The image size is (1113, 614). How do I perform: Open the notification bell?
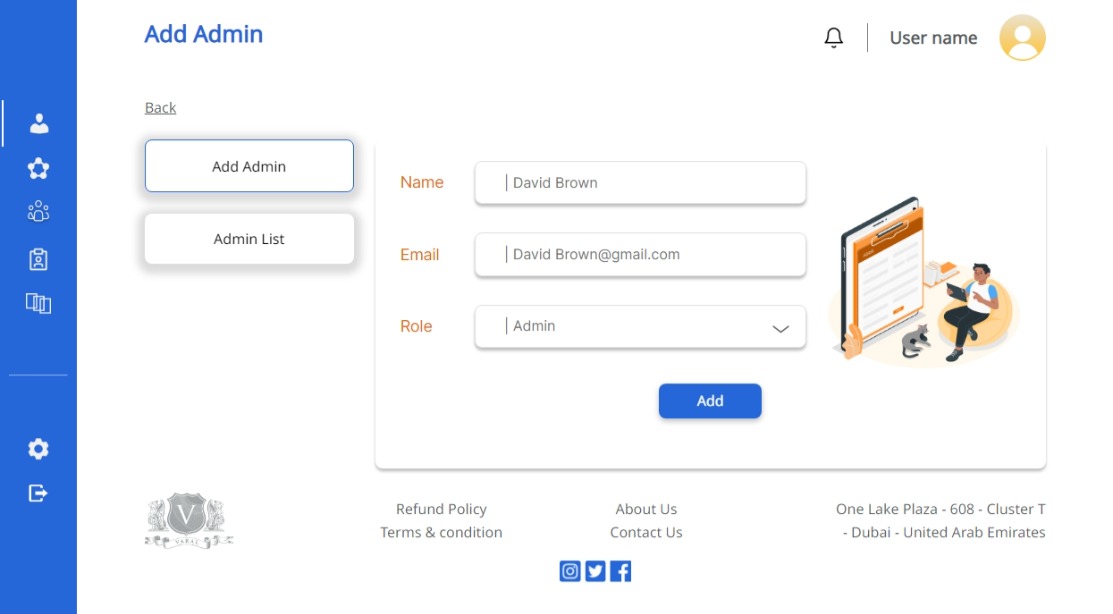833,38
